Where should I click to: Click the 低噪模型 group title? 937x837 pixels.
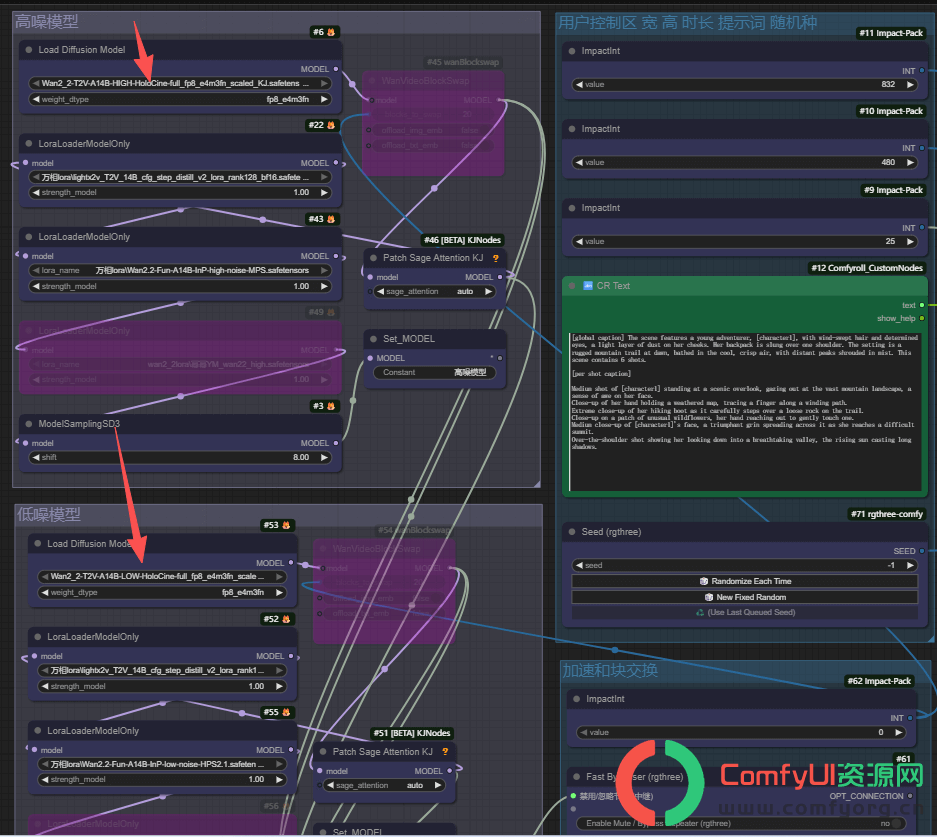(x=48, y=514)
